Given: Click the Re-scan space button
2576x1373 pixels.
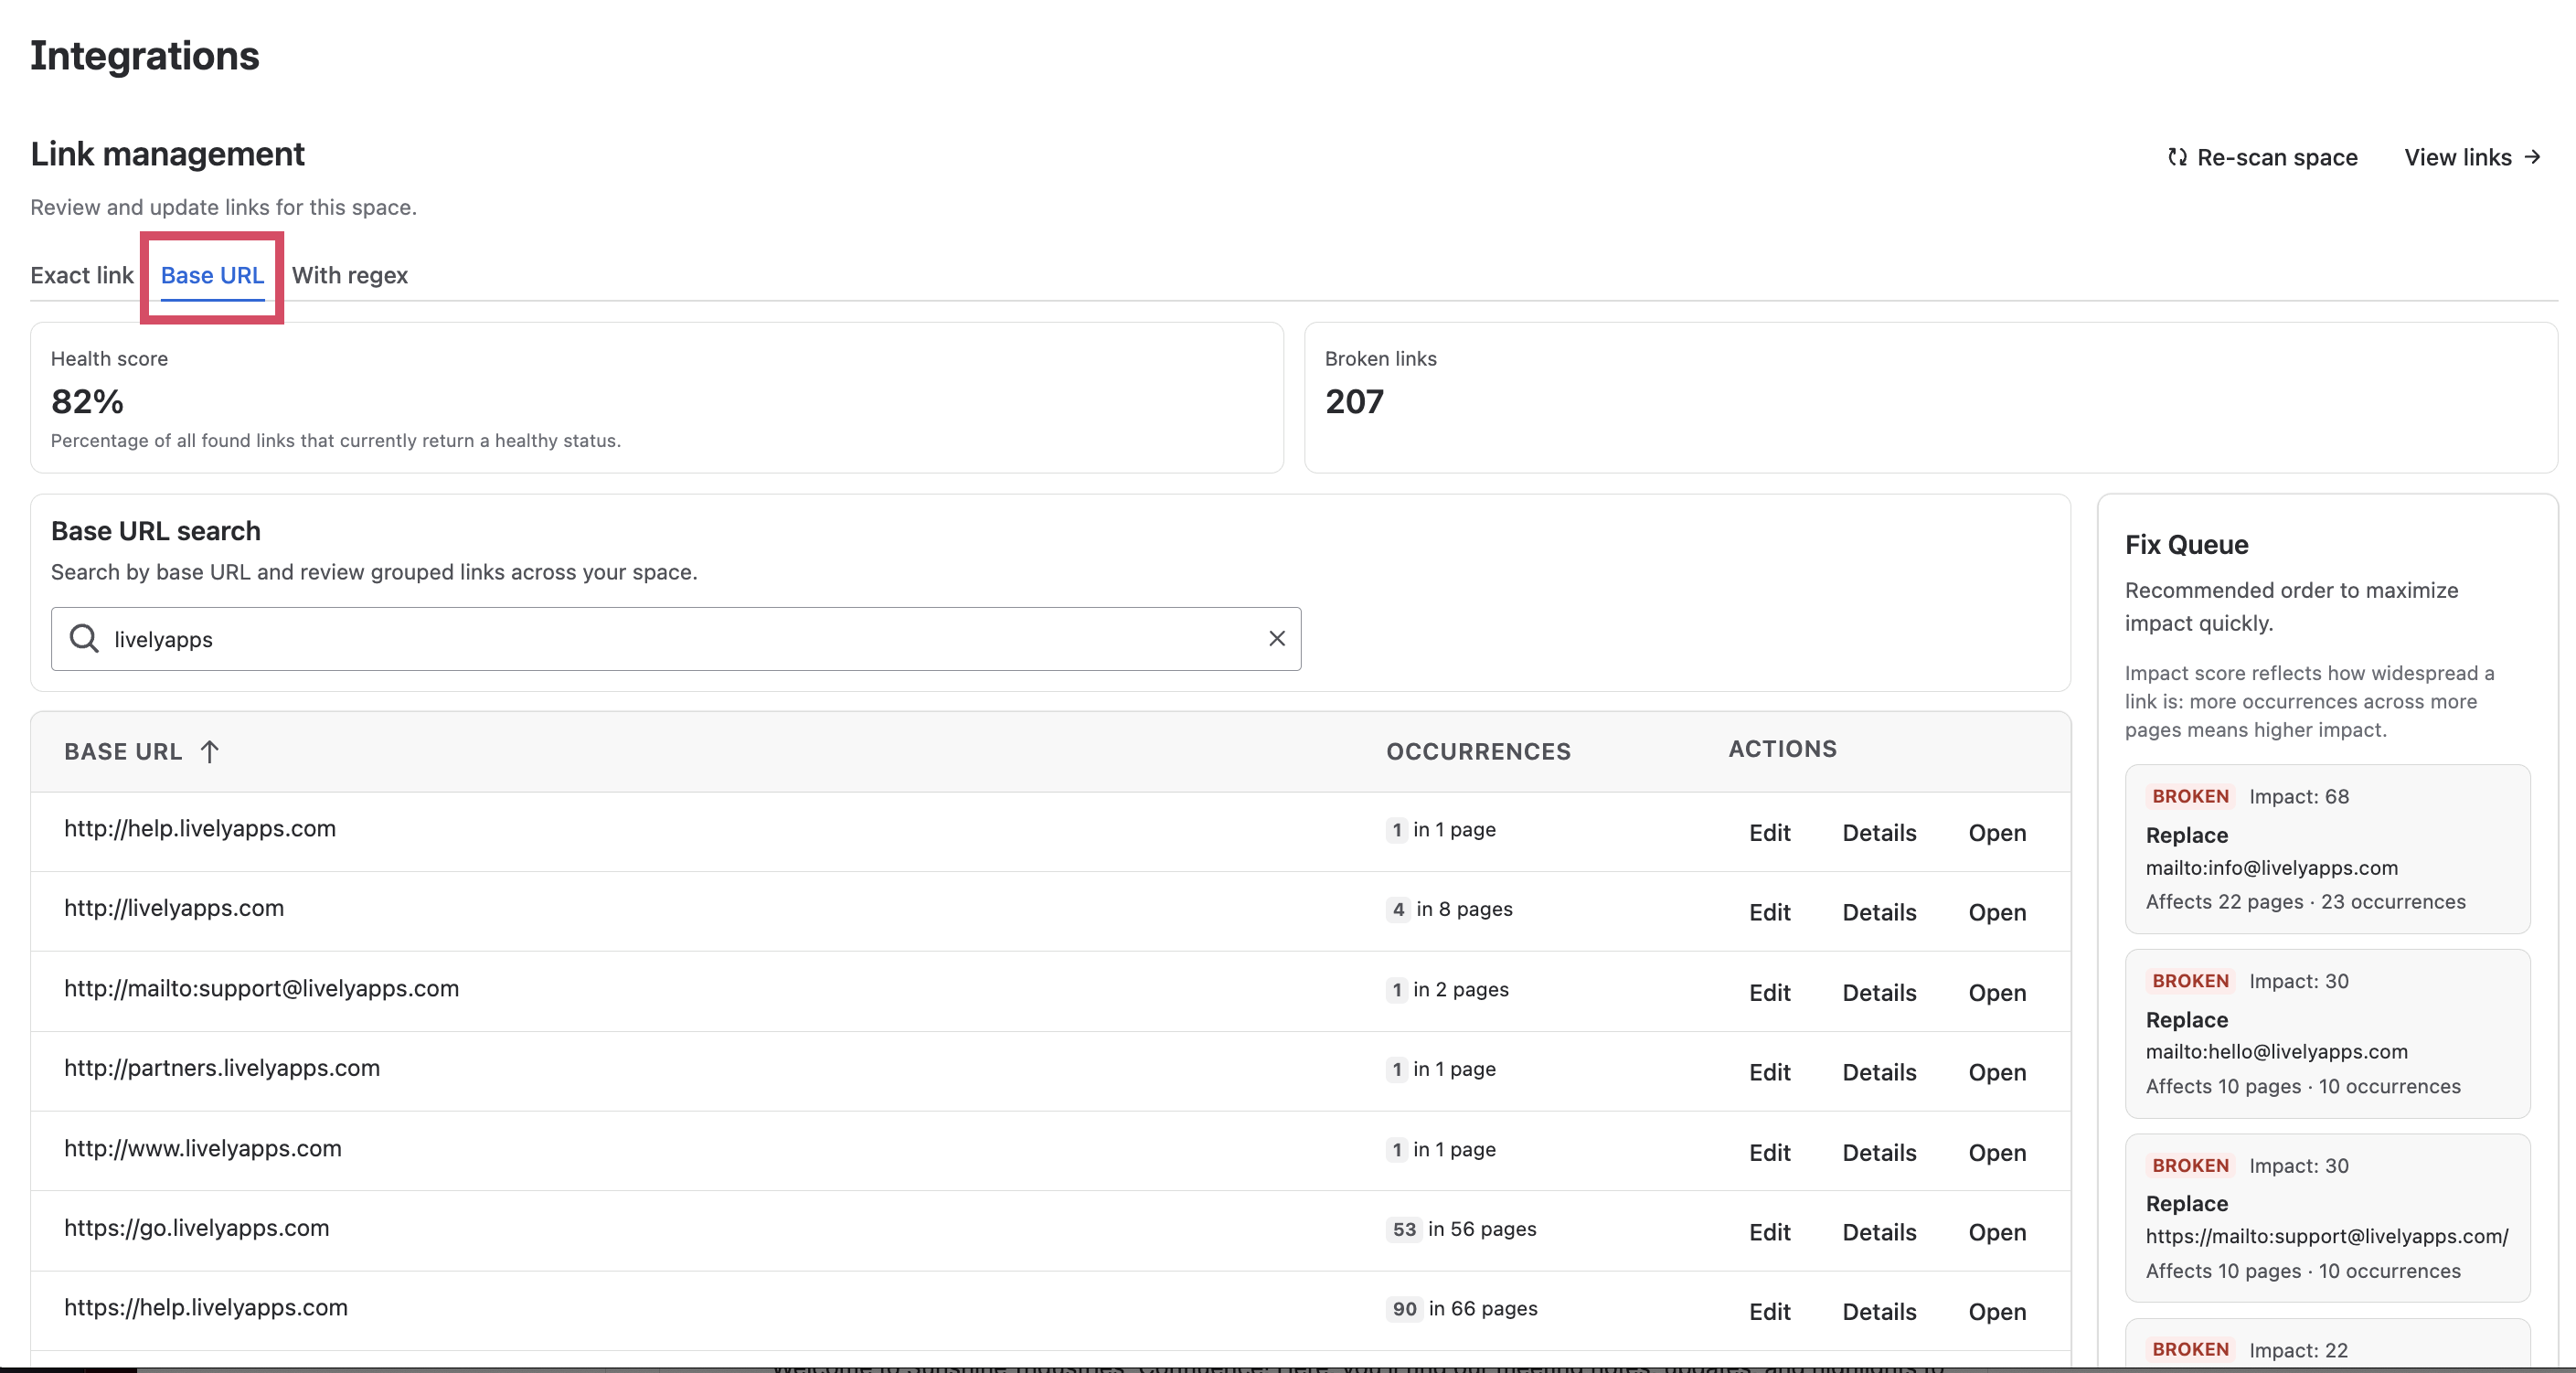Looking at the screenshot, I should point(2277,157).
